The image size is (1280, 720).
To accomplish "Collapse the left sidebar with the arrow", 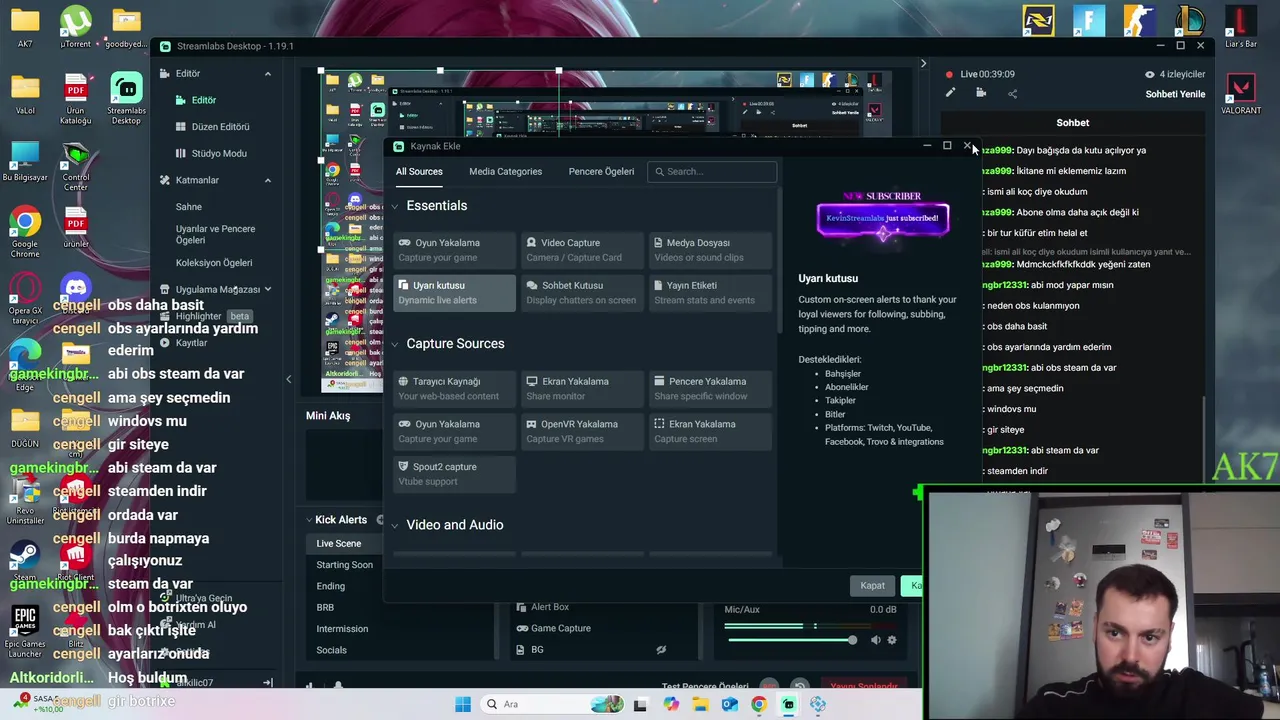I will pos(288,378).
